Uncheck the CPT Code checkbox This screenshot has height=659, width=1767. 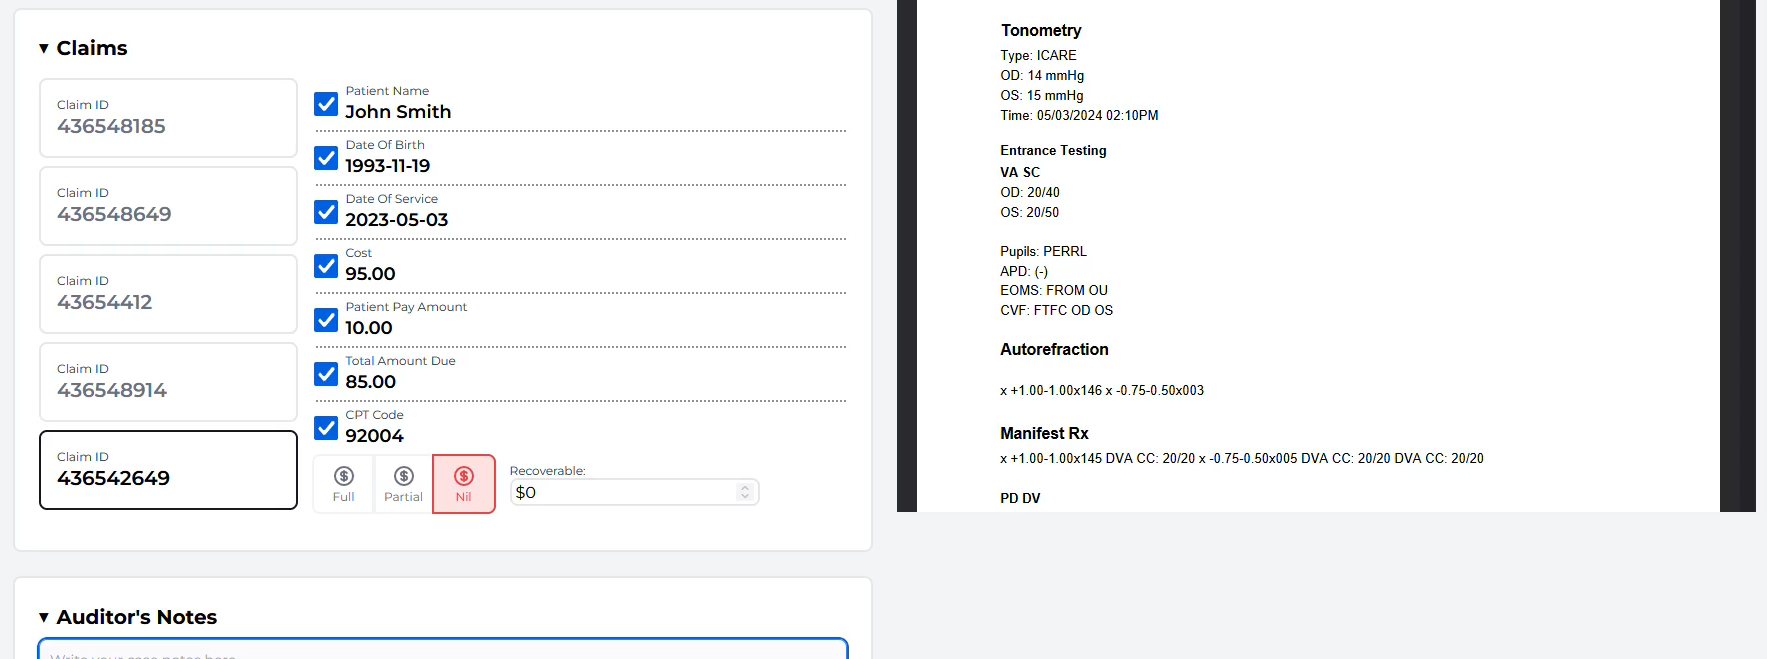[326, 428]
